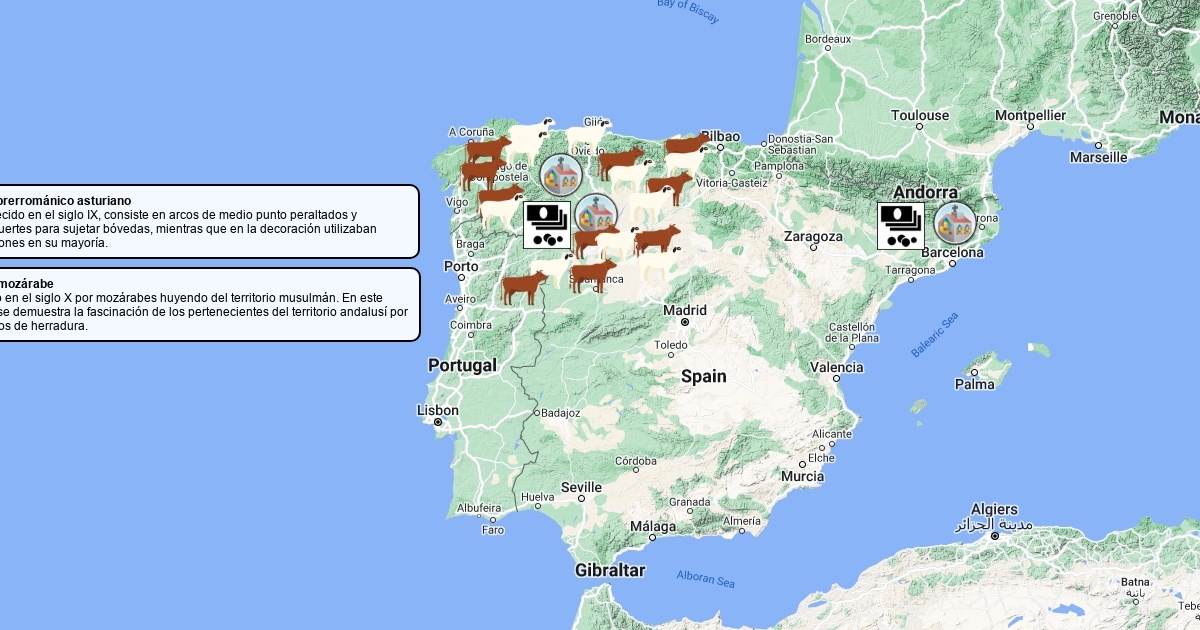The width and height of the screenshot is (1200, 630).
Task: Click the Gibraltar label
Action: pyautogui.click(x=610, y=571)
